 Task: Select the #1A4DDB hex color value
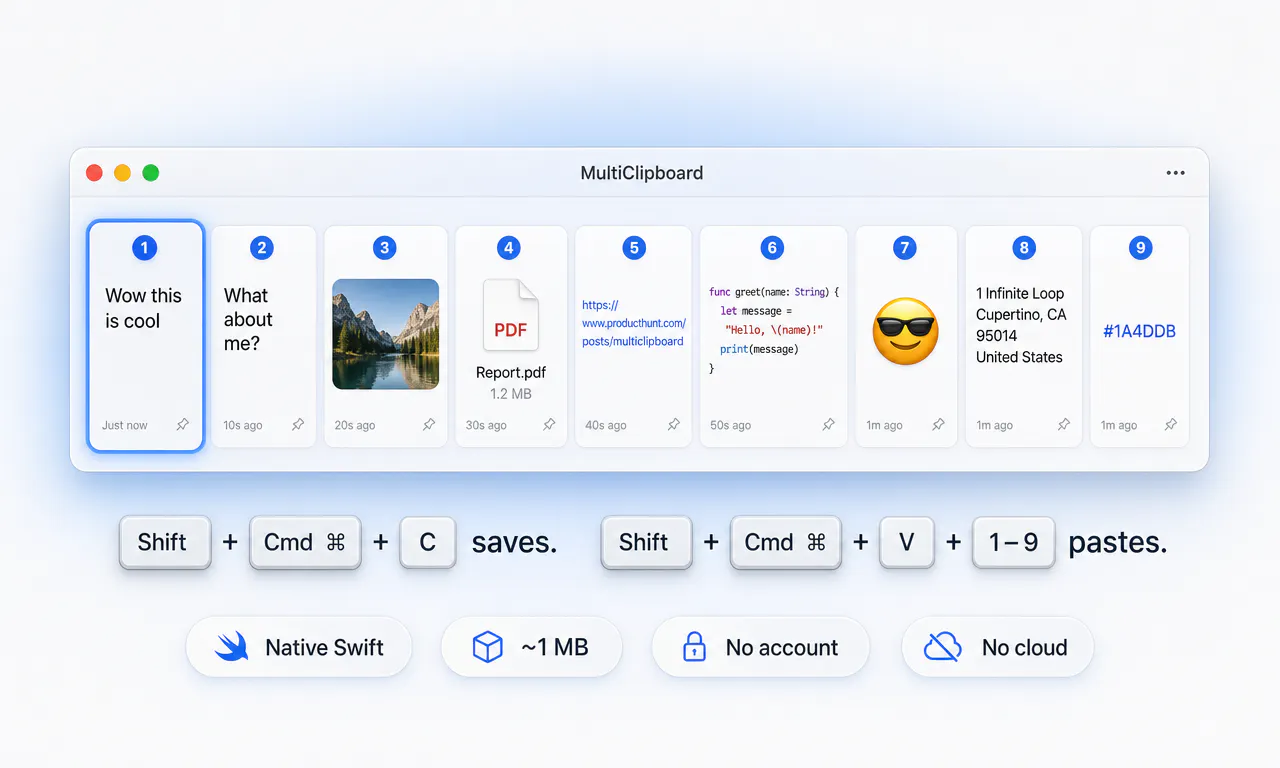(x=1139, y=331)
